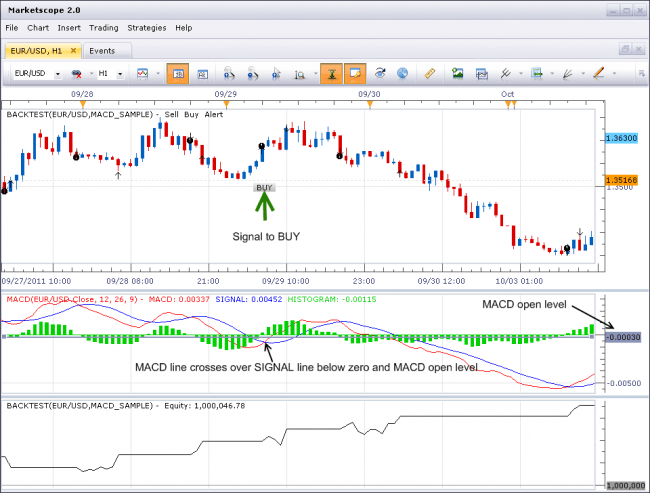Click the gray BUY signal label
Viewport: 650px width, 493px height.
264,188
